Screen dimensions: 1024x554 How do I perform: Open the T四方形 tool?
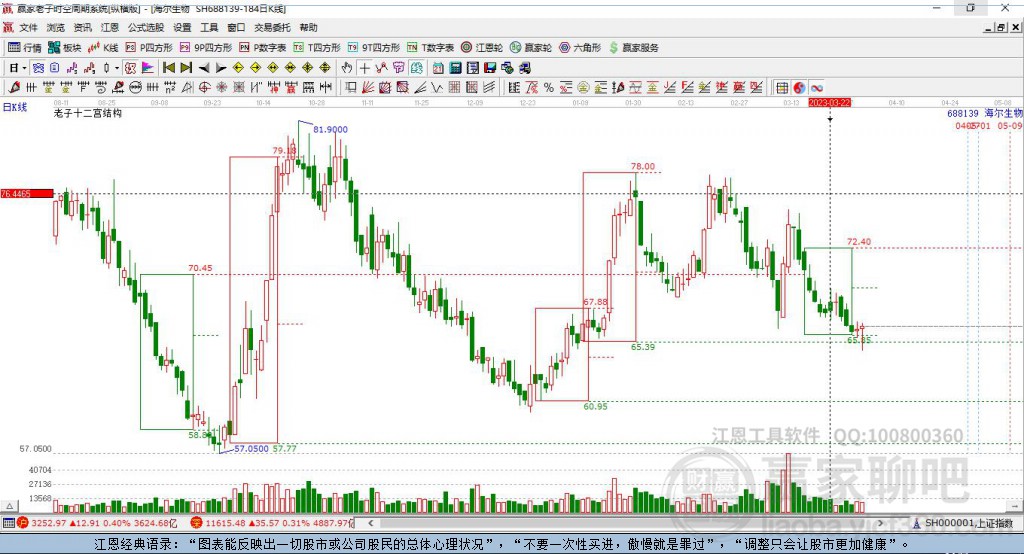tap(317, 48)
